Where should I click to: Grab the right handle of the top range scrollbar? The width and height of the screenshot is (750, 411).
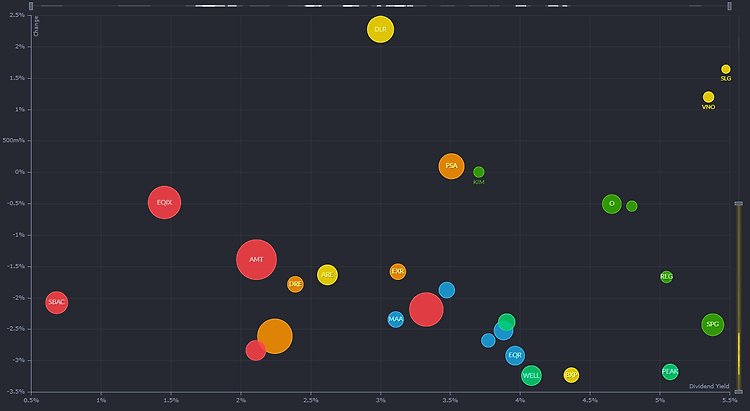pyautogui.click(x=729, y=6)
